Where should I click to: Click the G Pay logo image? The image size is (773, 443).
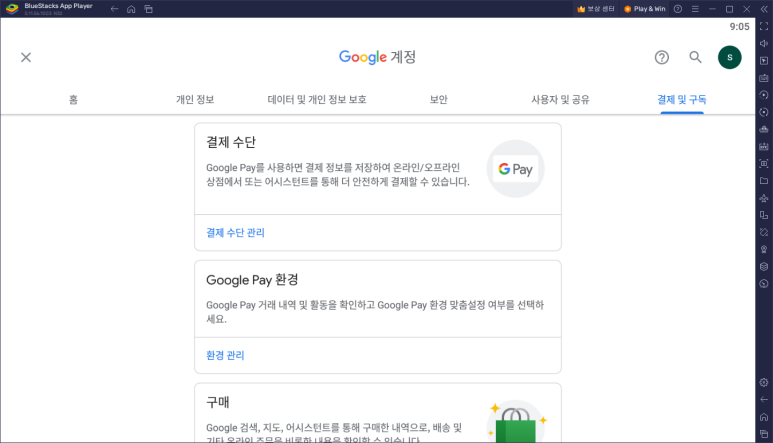tap(516, 169)
